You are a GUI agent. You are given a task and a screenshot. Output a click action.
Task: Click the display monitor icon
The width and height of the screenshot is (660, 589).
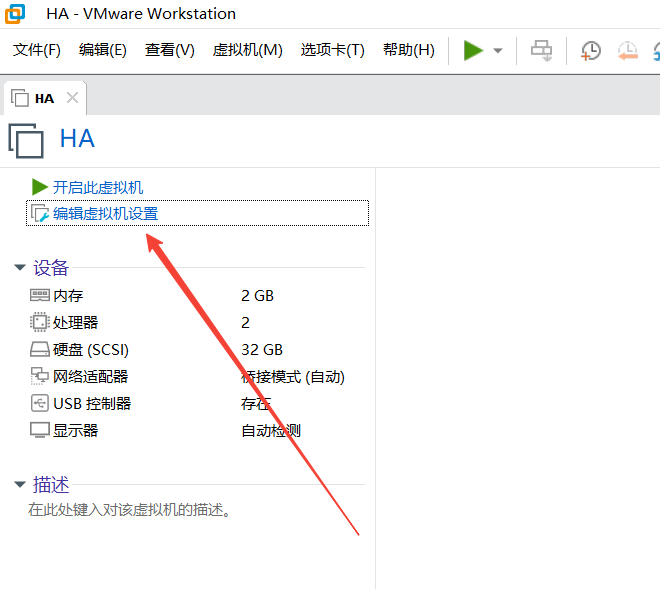click(40, 430)
